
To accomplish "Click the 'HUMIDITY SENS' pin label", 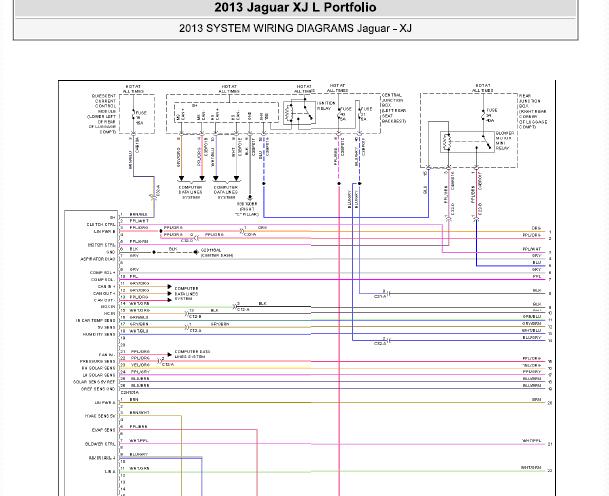I will pos(99,334).
